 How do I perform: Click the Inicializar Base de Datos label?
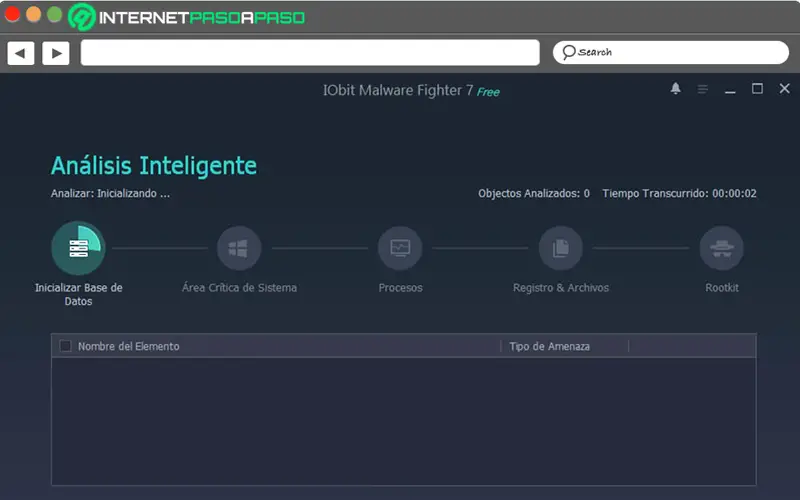79,294
